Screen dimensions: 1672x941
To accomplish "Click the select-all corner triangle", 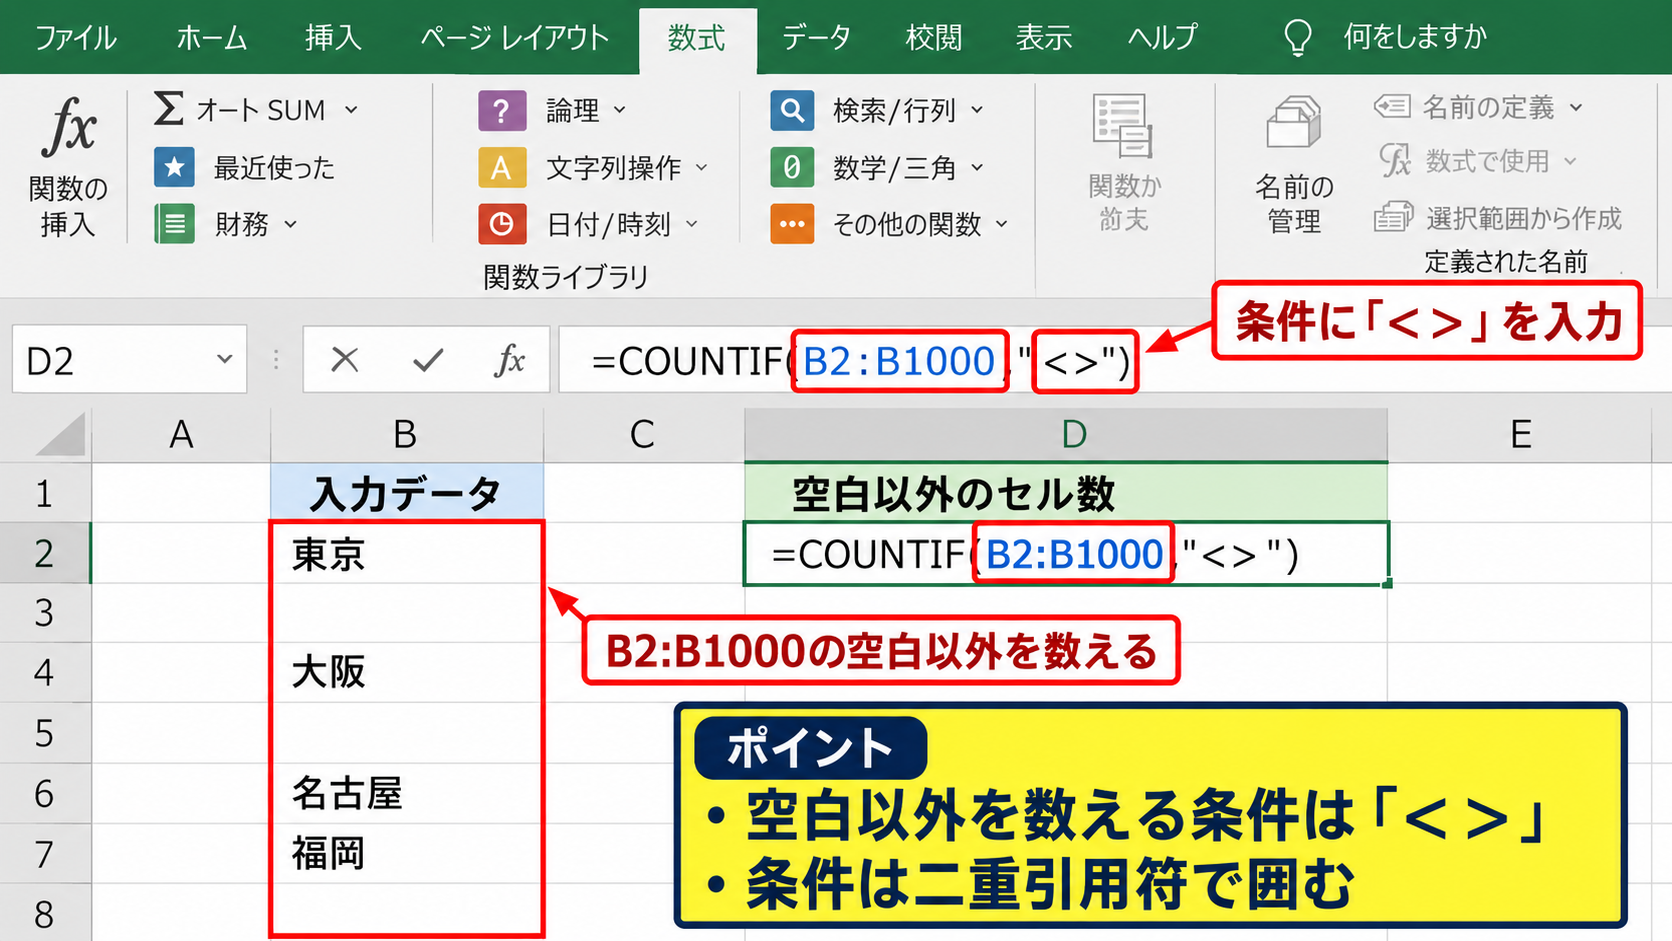I will (58, 435).
